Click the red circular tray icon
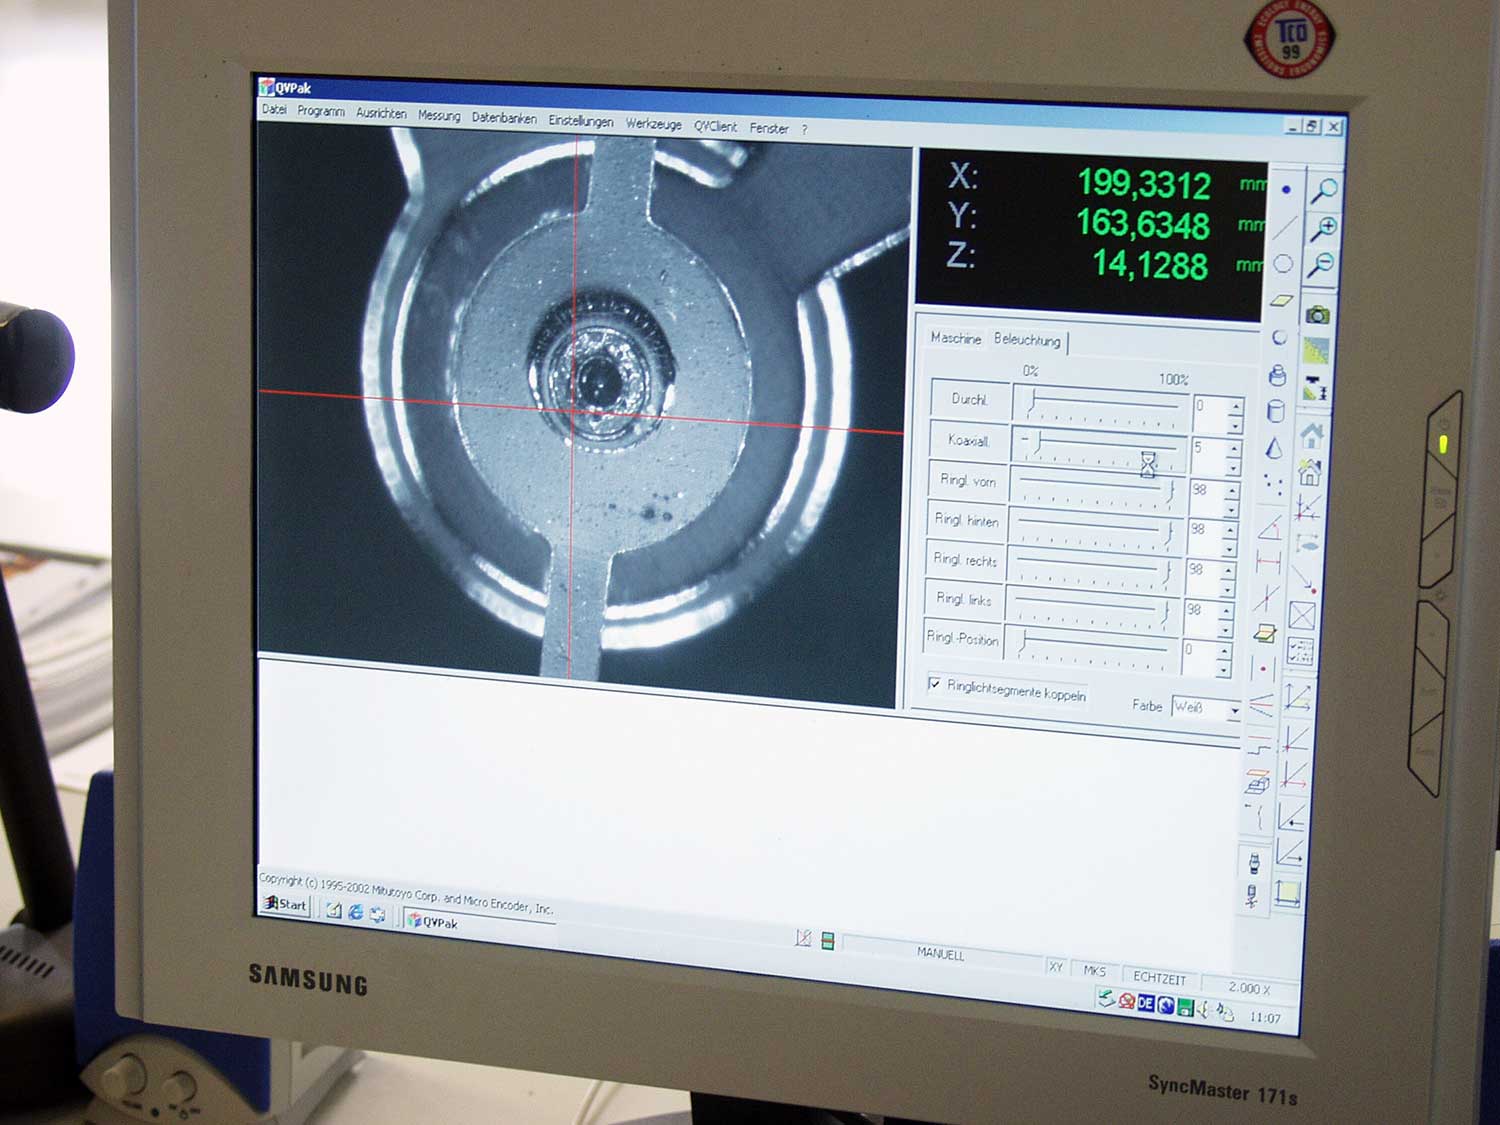The image size is (1500, 1125). pos(1127,1001)
